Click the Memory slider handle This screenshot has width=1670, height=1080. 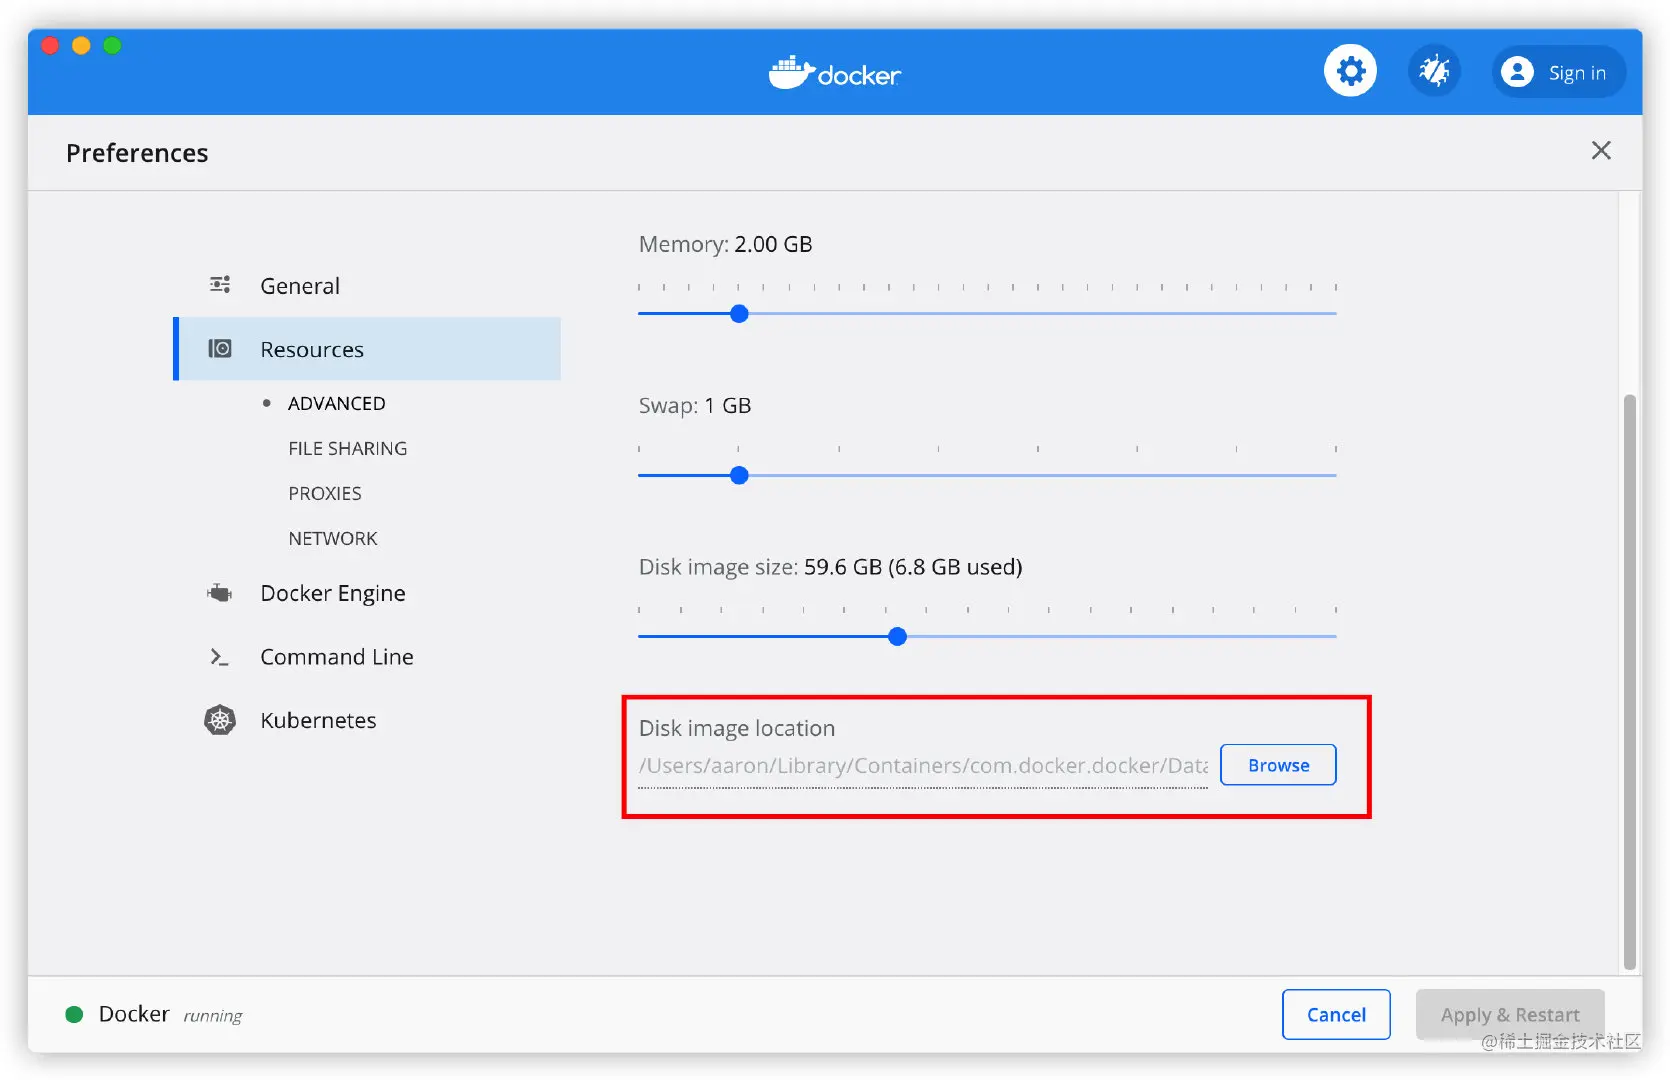click(739, 314)
